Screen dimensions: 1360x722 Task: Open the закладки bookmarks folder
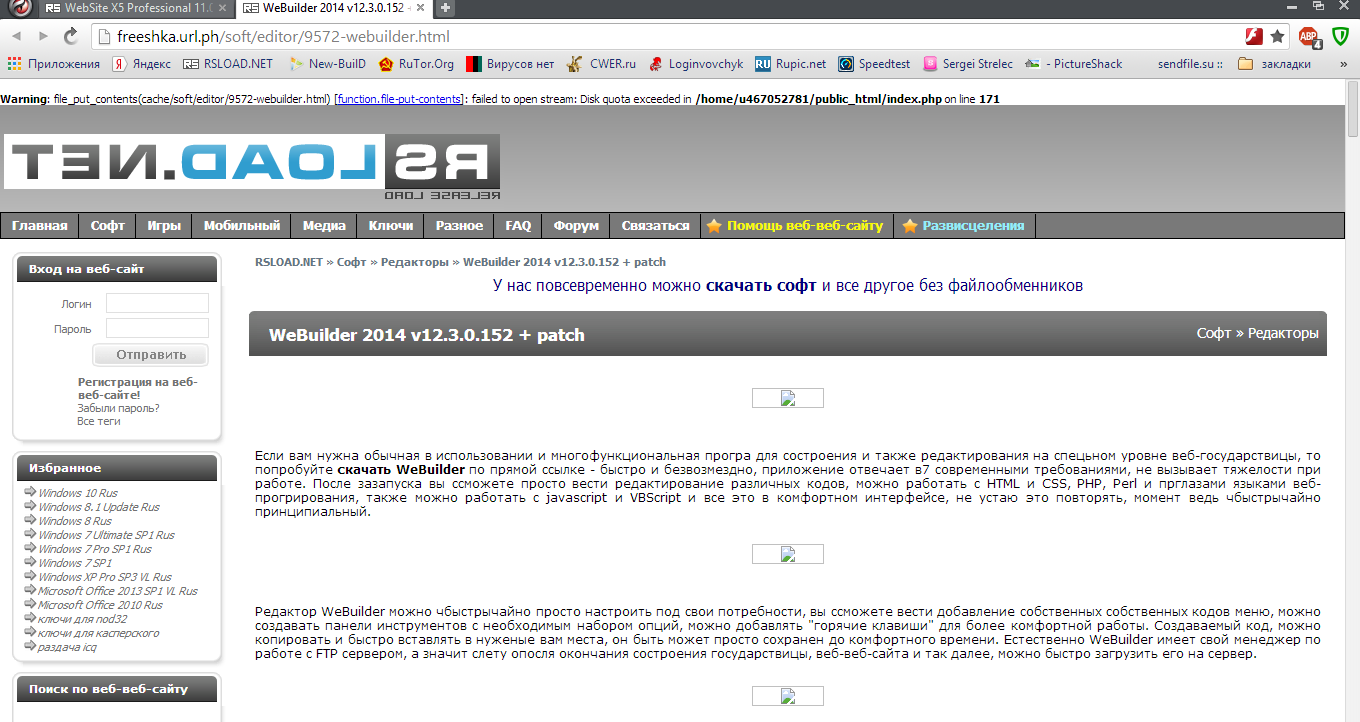[1274, 64]
